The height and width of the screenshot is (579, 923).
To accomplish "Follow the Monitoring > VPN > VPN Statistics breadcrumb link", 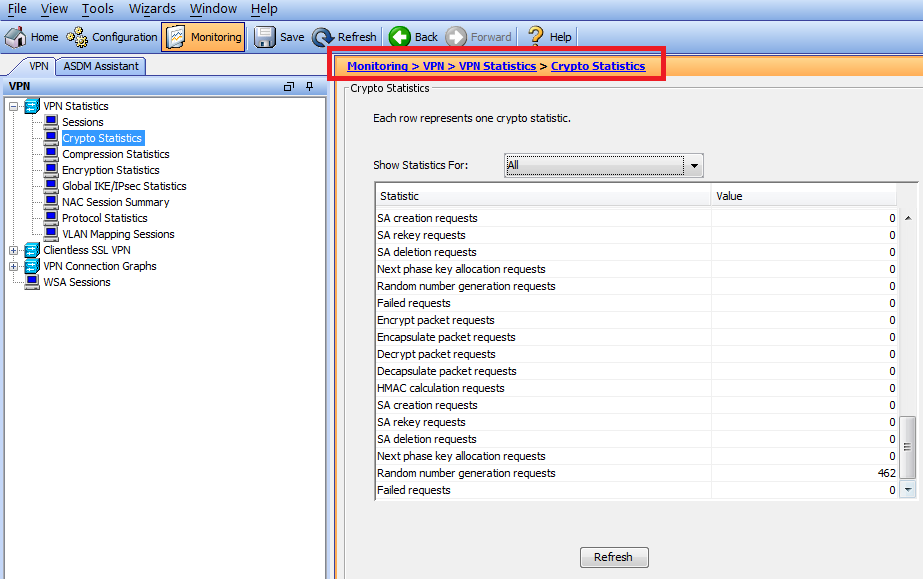I will click(441, 66).
